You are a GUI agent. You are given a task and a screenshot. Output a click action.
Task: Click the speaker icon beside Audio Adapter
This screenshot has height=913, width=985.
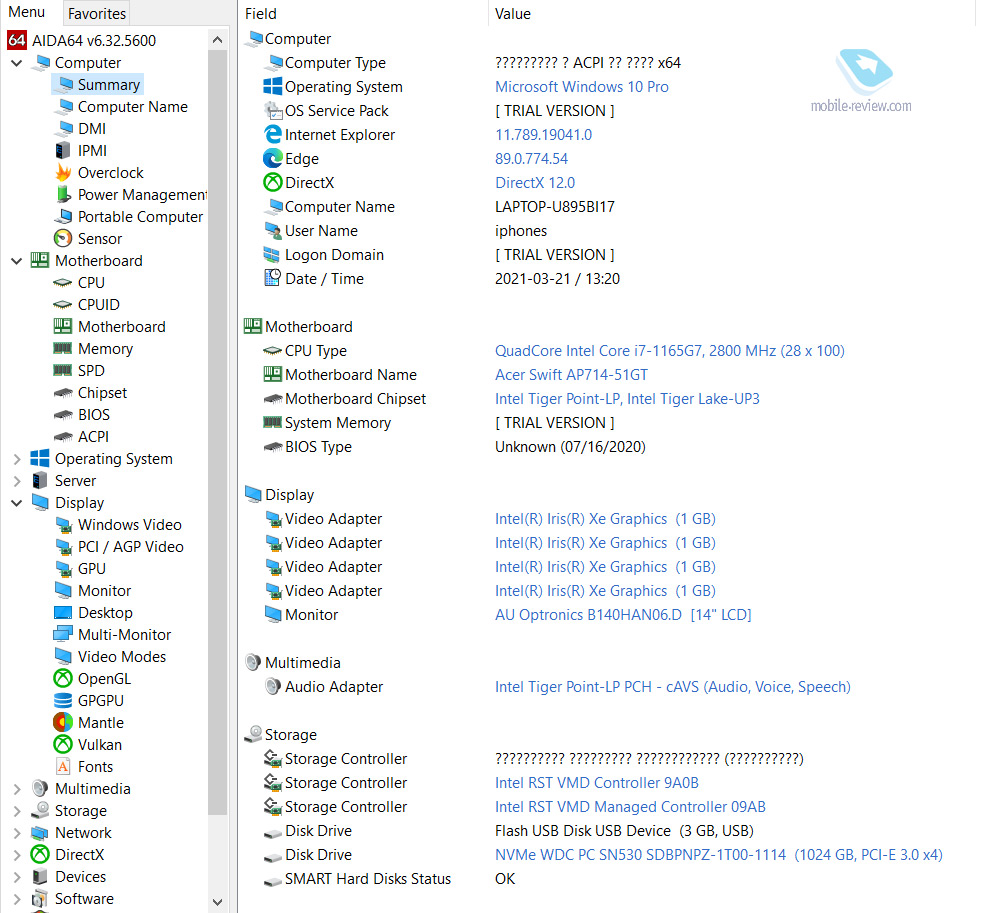273,686
